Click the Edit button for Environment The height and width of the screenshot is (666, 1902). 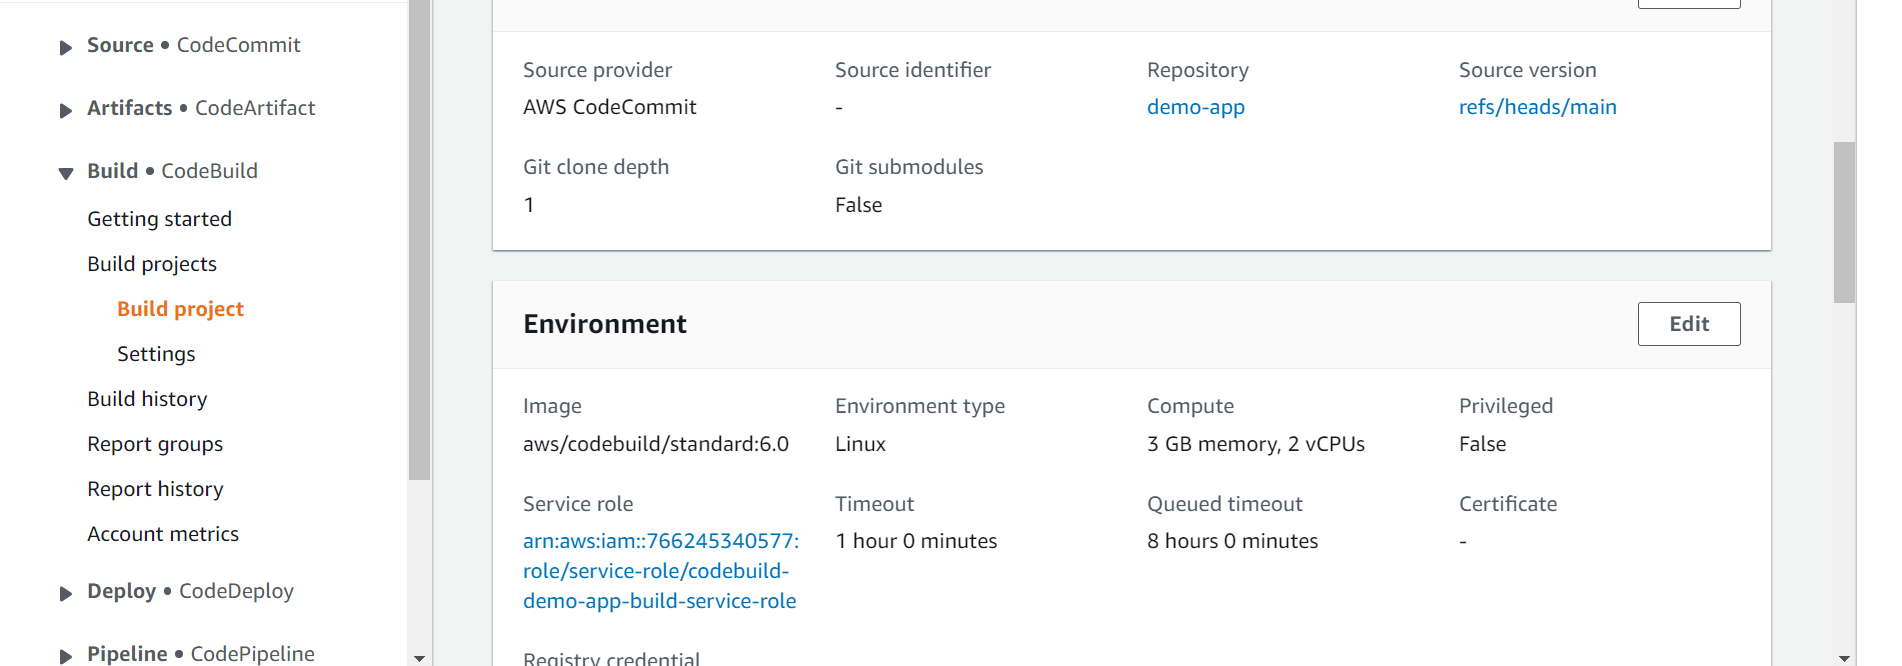coord(1689,324)
